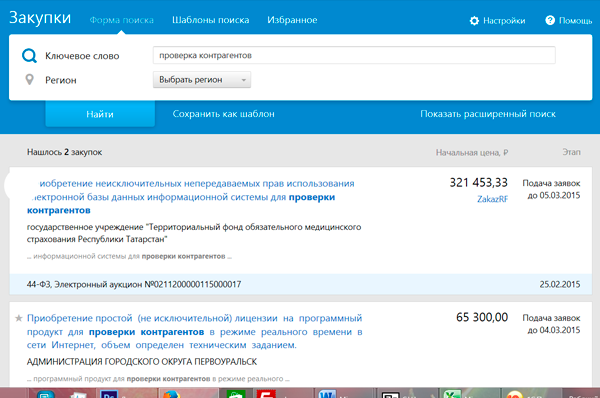Click the magnifier icon beside Ключевое слово
600x398 pixels.
pos(29,56)
